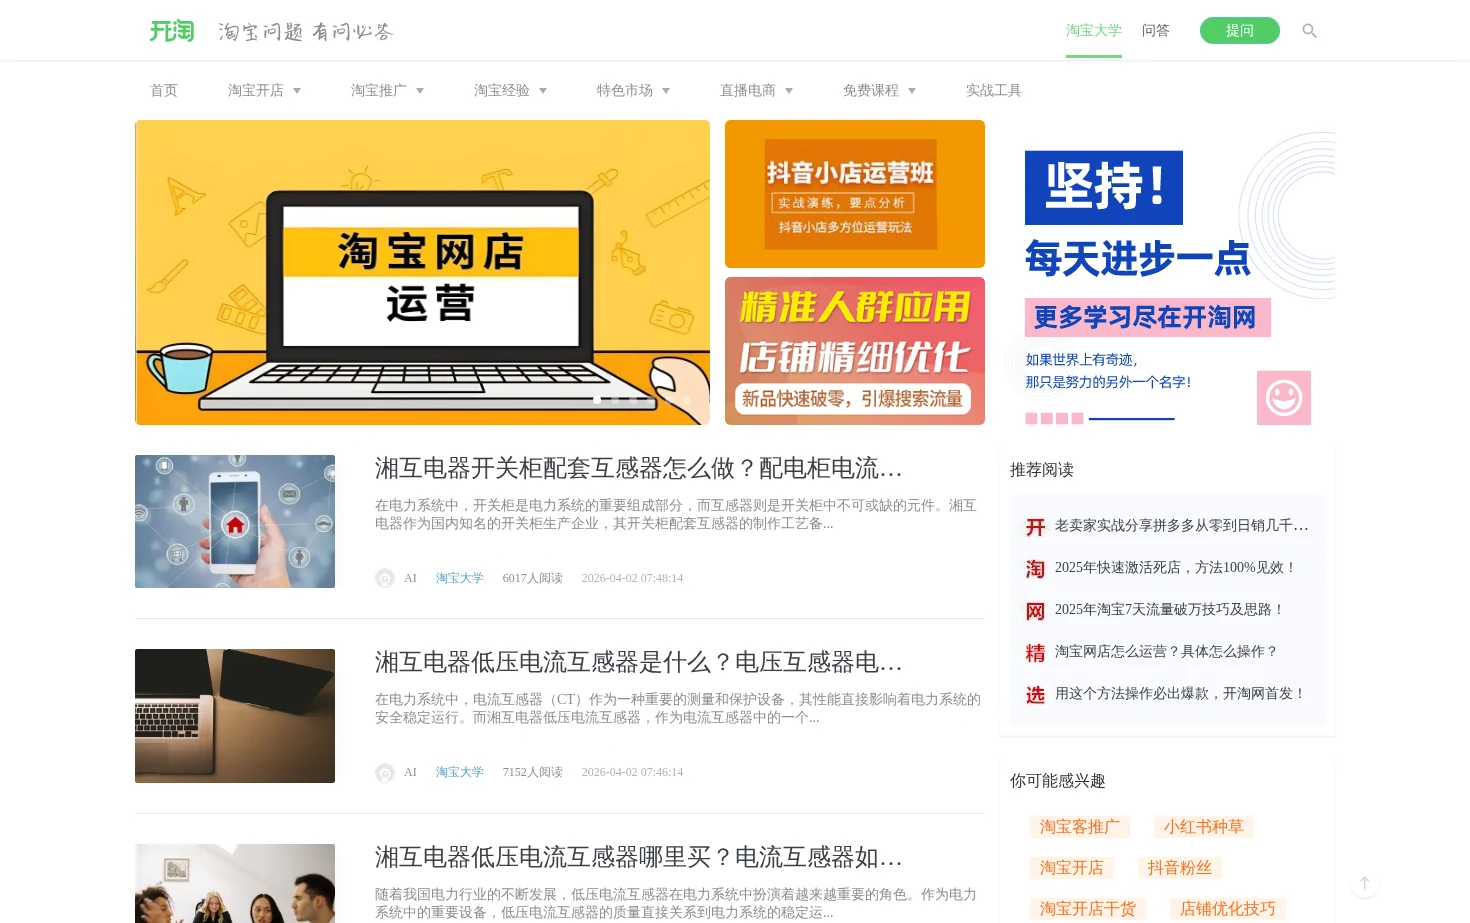Select the first carousel indicator dot
This screenshot has height=923, width=1470.
[597, 400]
